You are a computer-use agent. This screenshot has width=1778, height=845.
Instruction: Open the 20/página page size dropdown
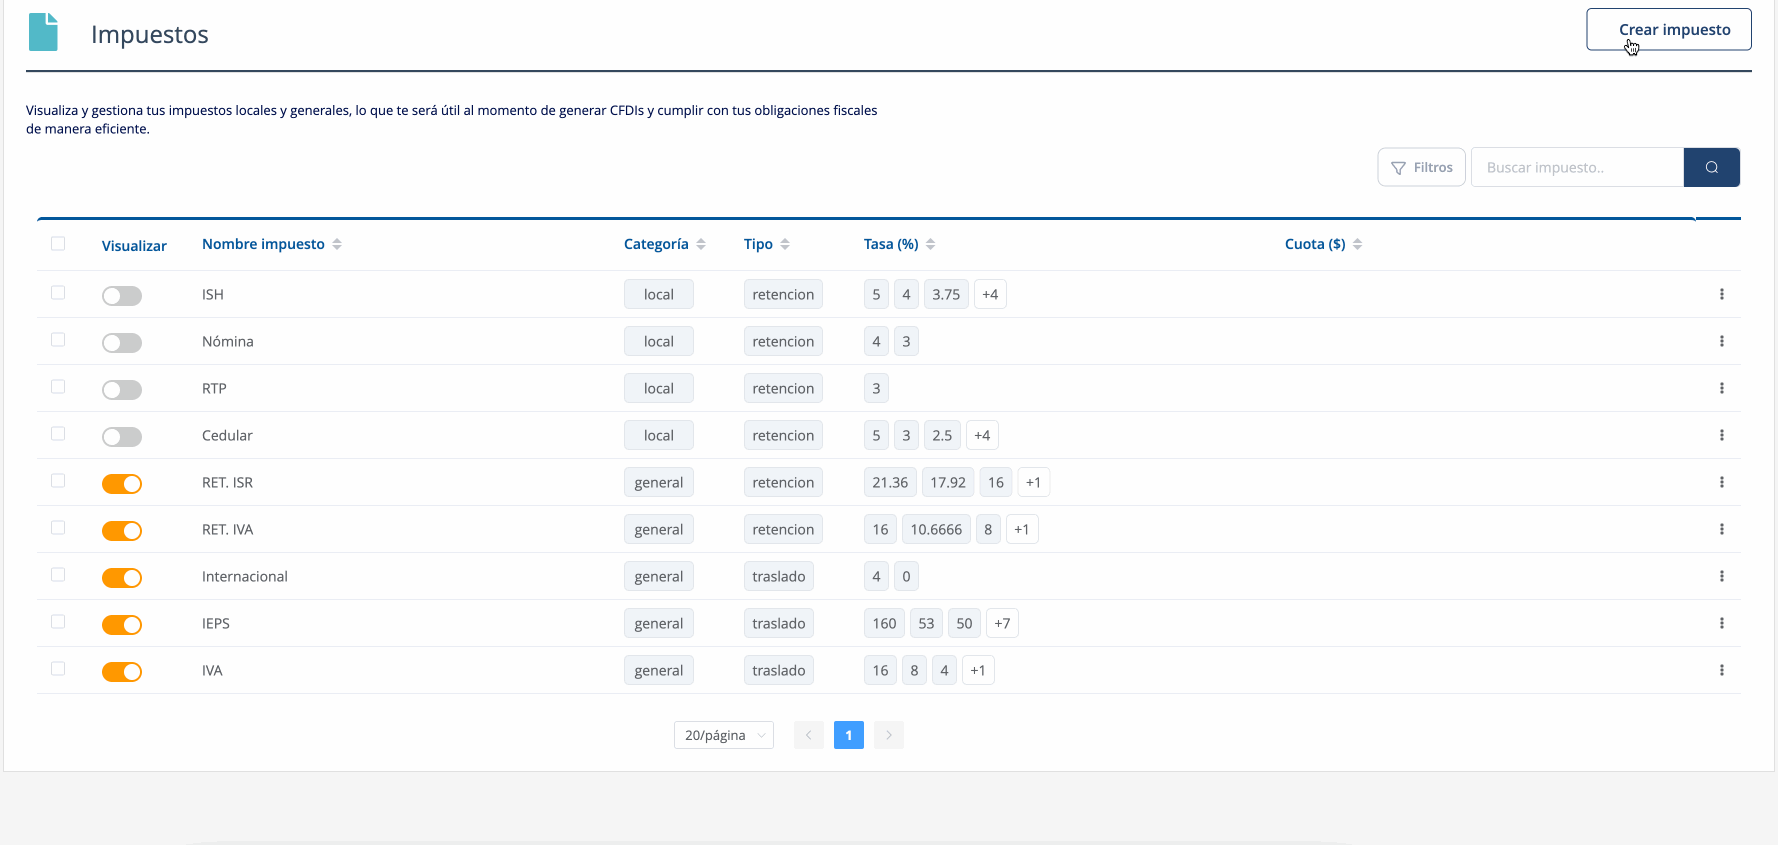click(724, 735)
